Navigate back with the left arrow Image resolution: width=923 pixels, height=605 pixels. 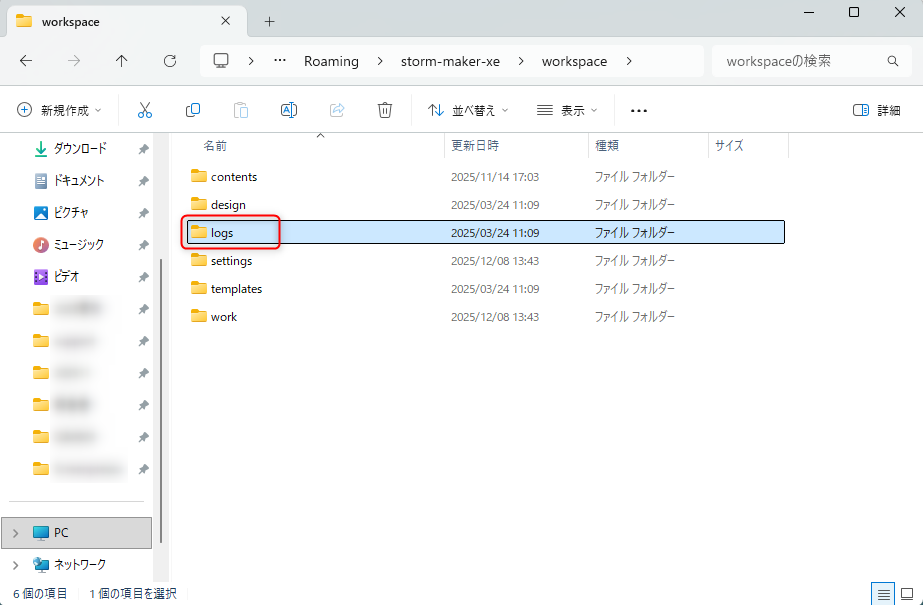26,61
